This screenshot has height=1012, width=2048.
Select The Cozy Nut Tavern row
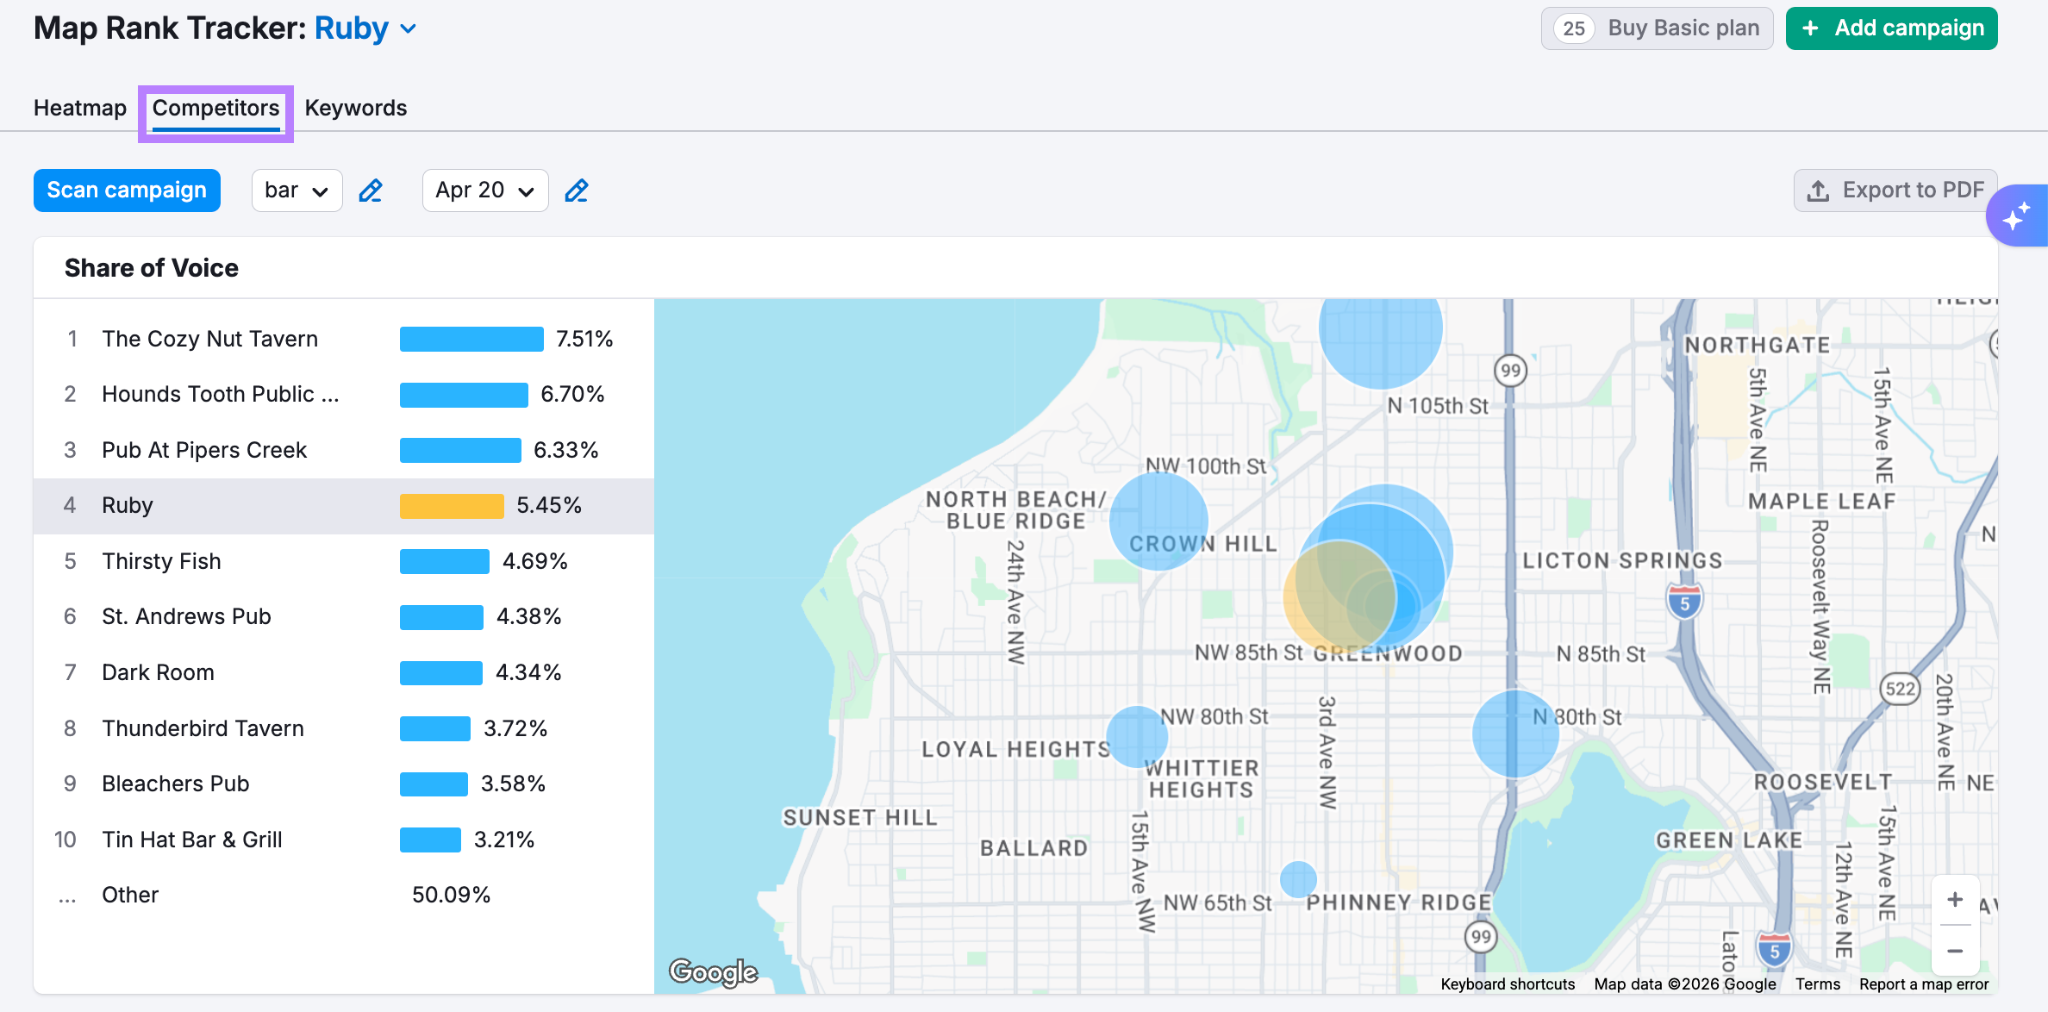click(x=344, y=339)
